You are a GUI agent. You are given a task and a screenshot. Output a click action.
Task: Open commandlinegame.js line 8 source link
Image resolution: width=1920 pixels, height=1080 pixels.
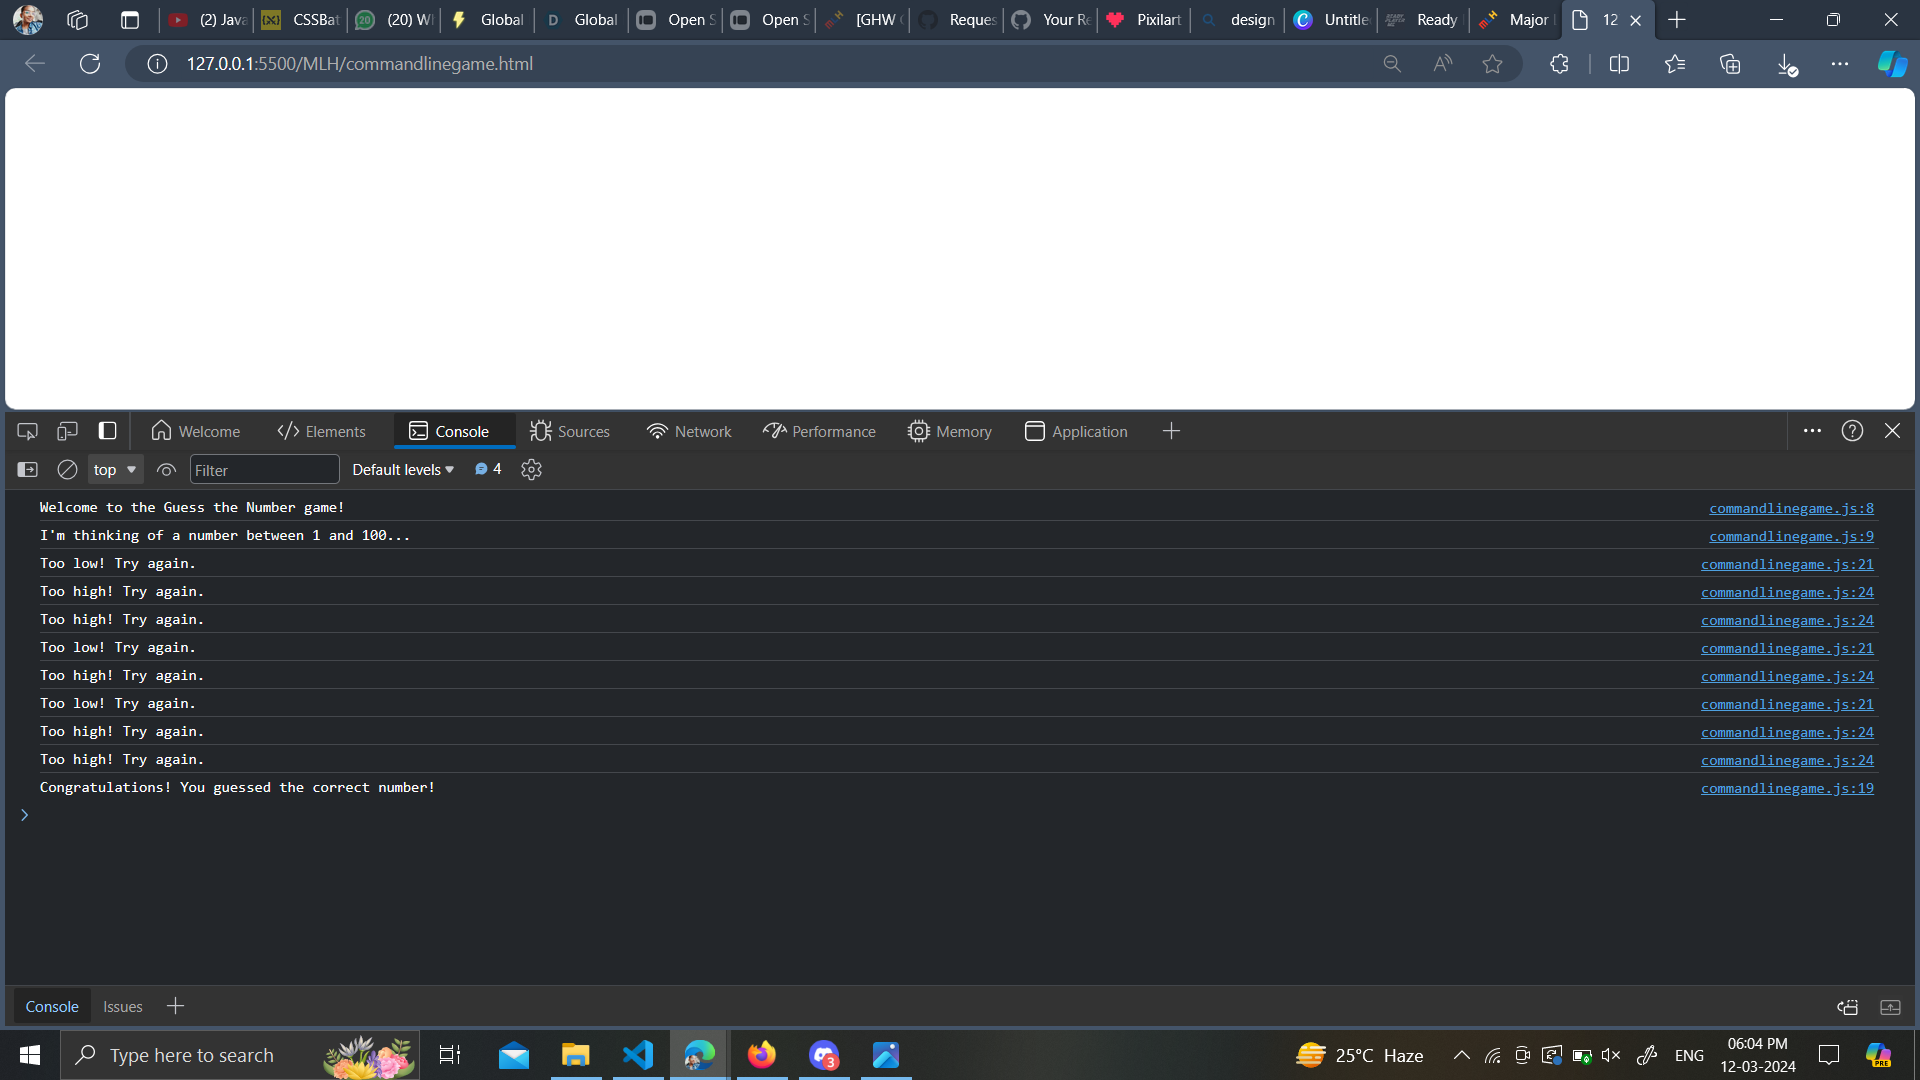pyautogui.click(x=1790, y=508)
